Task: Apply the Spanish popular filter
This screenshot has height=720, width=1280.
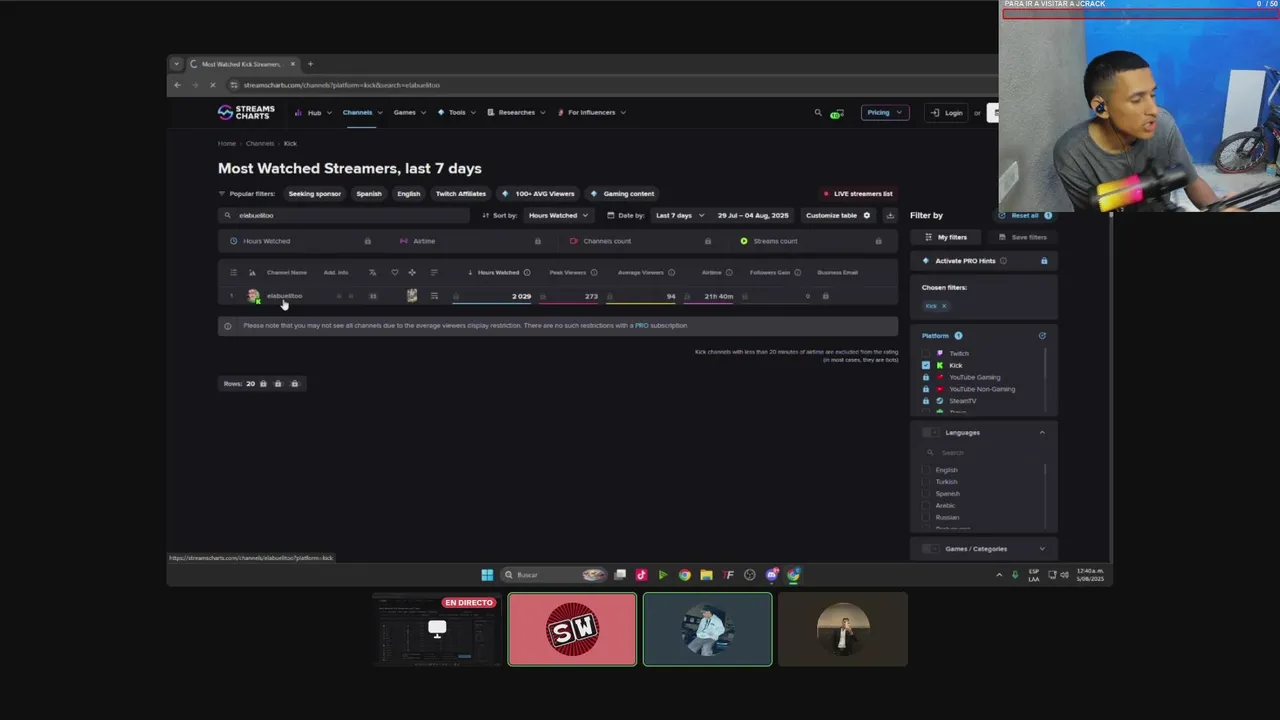Action: point(369,194)
